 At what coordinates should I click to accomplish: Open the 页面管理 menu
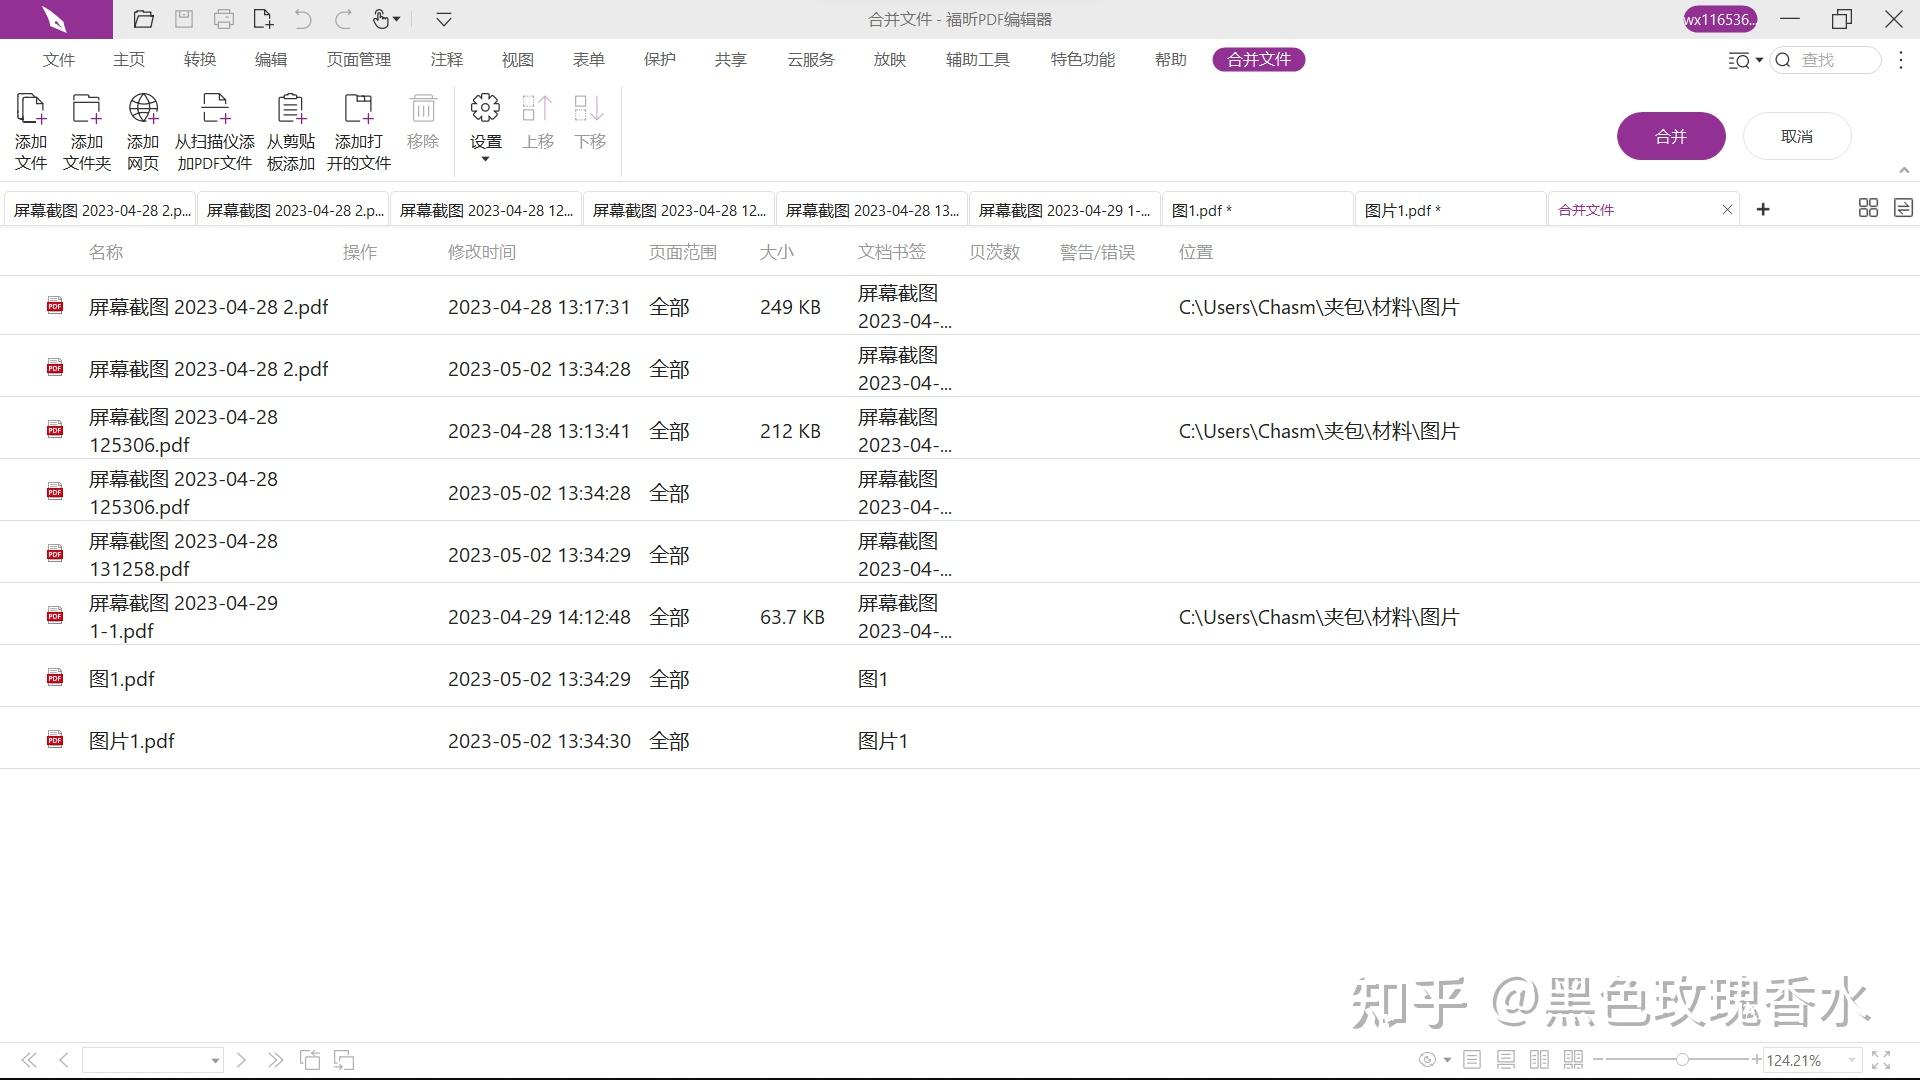point(358,60)
